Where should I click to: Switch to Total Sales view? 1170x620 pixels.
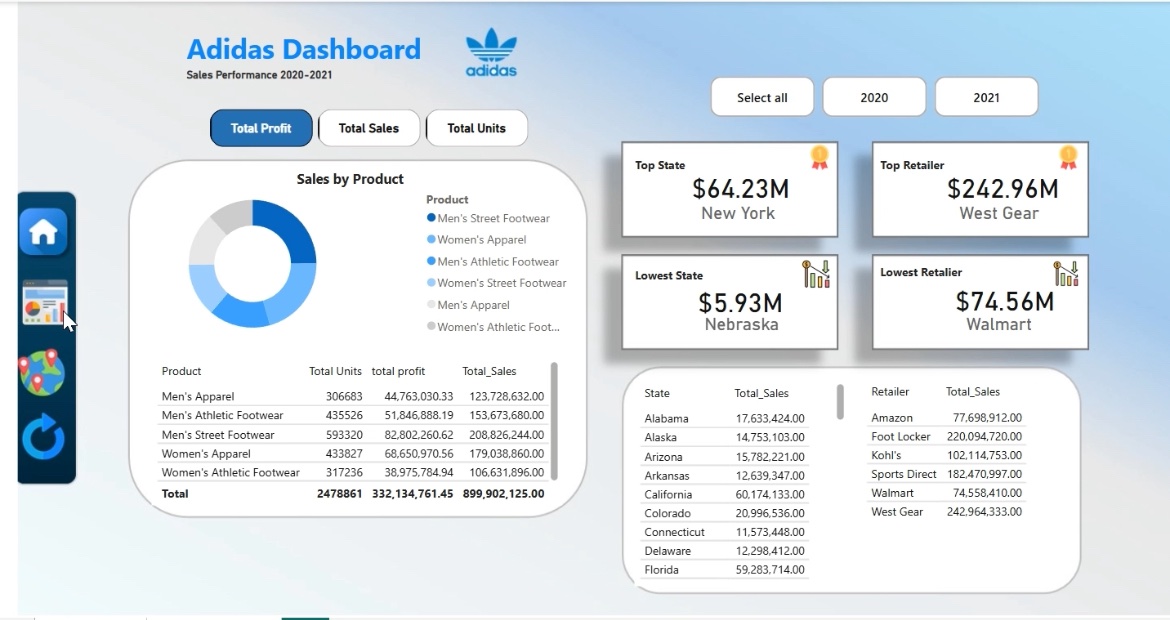point(369,128)
